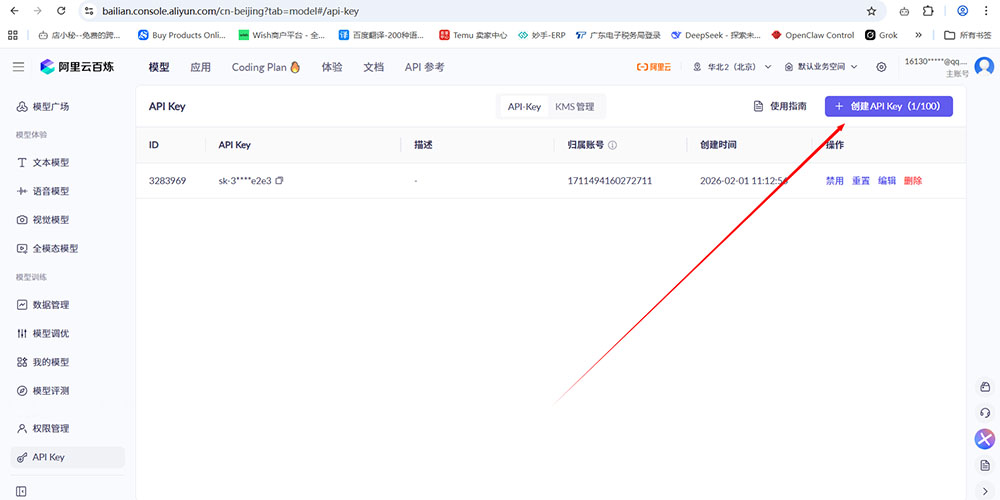Open 模型调优 in the sidebar

(x=43, y=334)
